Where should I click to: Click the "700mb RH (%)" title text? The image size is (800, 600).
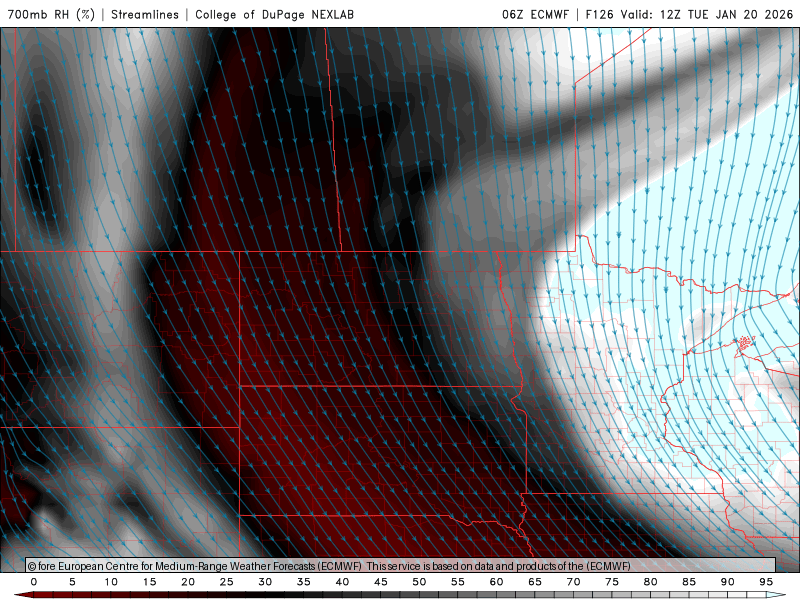pyautogui.click(x=52, y=14)
